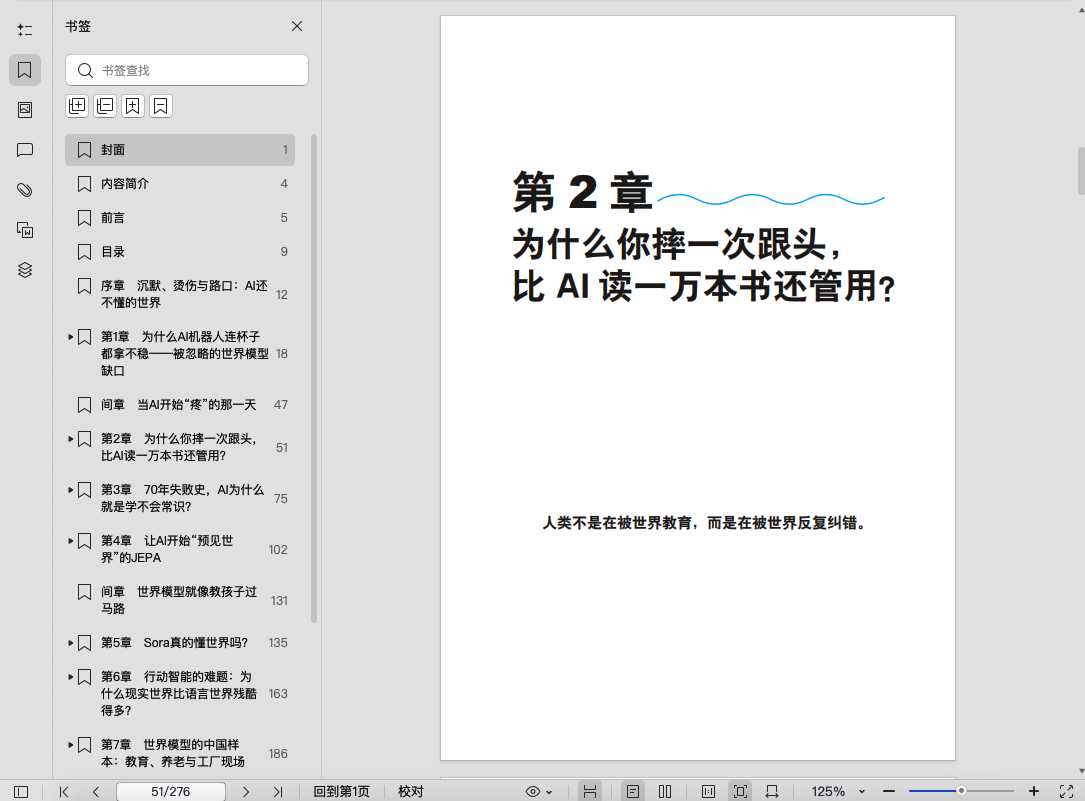
Task: Expand the 第6章 bookmark
Action: (x=71, y=676)
